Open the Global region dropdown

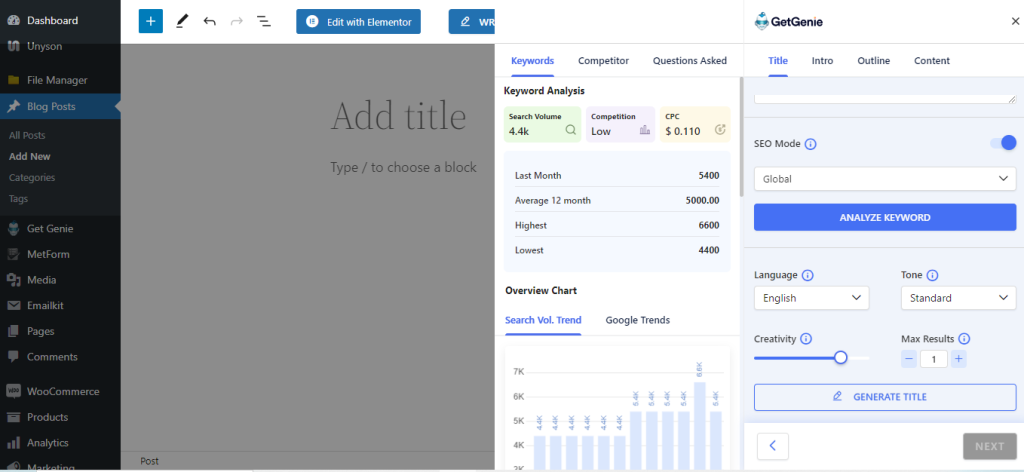(x=885, y=178)
